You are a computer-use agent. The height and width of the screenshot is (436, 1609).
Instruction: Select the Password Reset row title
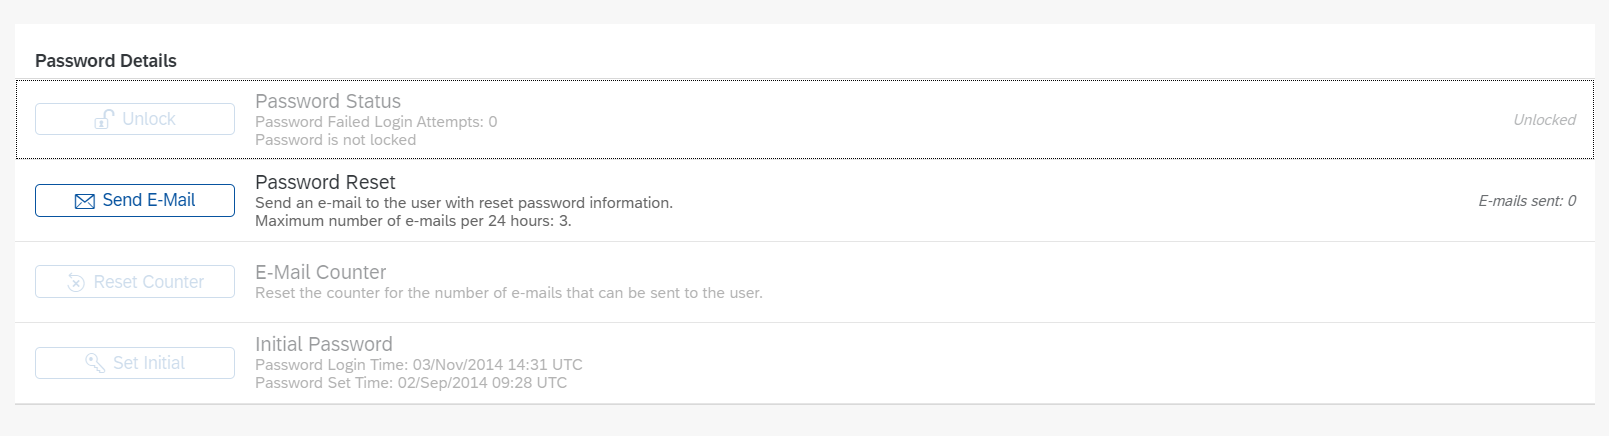[x=325, y=182]
